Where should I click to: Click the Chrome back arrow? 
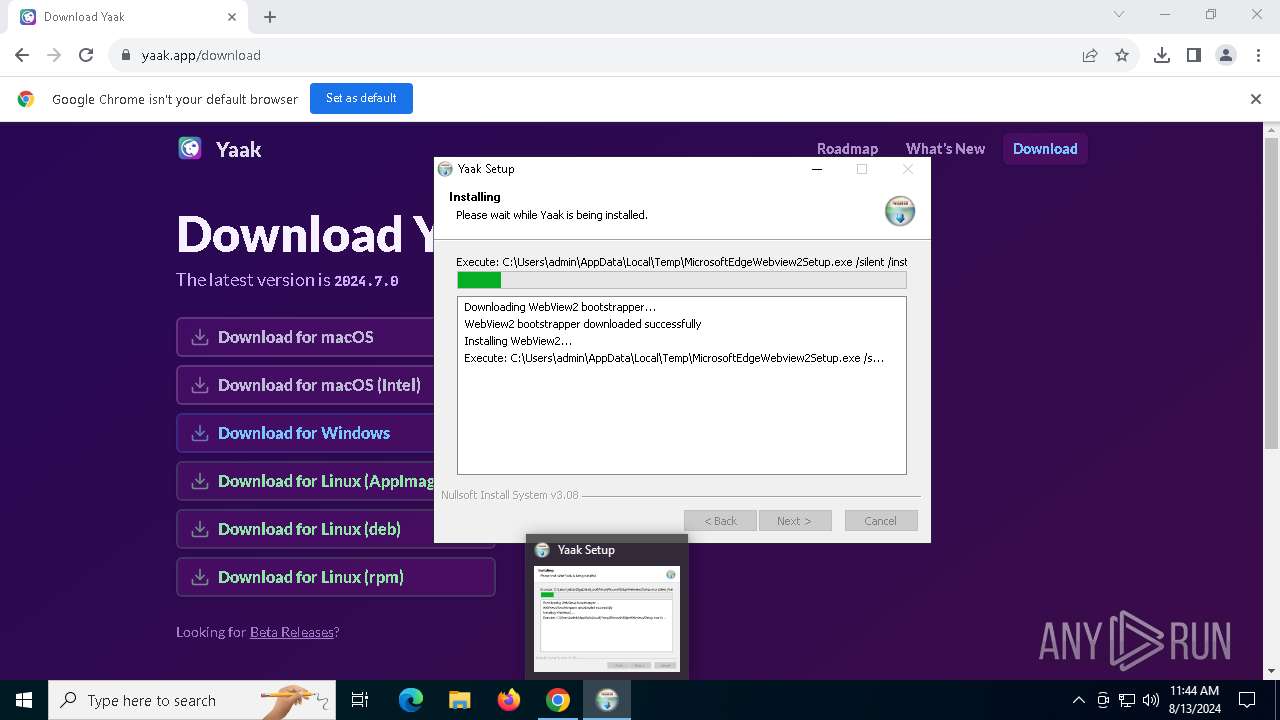coord(22,55)
